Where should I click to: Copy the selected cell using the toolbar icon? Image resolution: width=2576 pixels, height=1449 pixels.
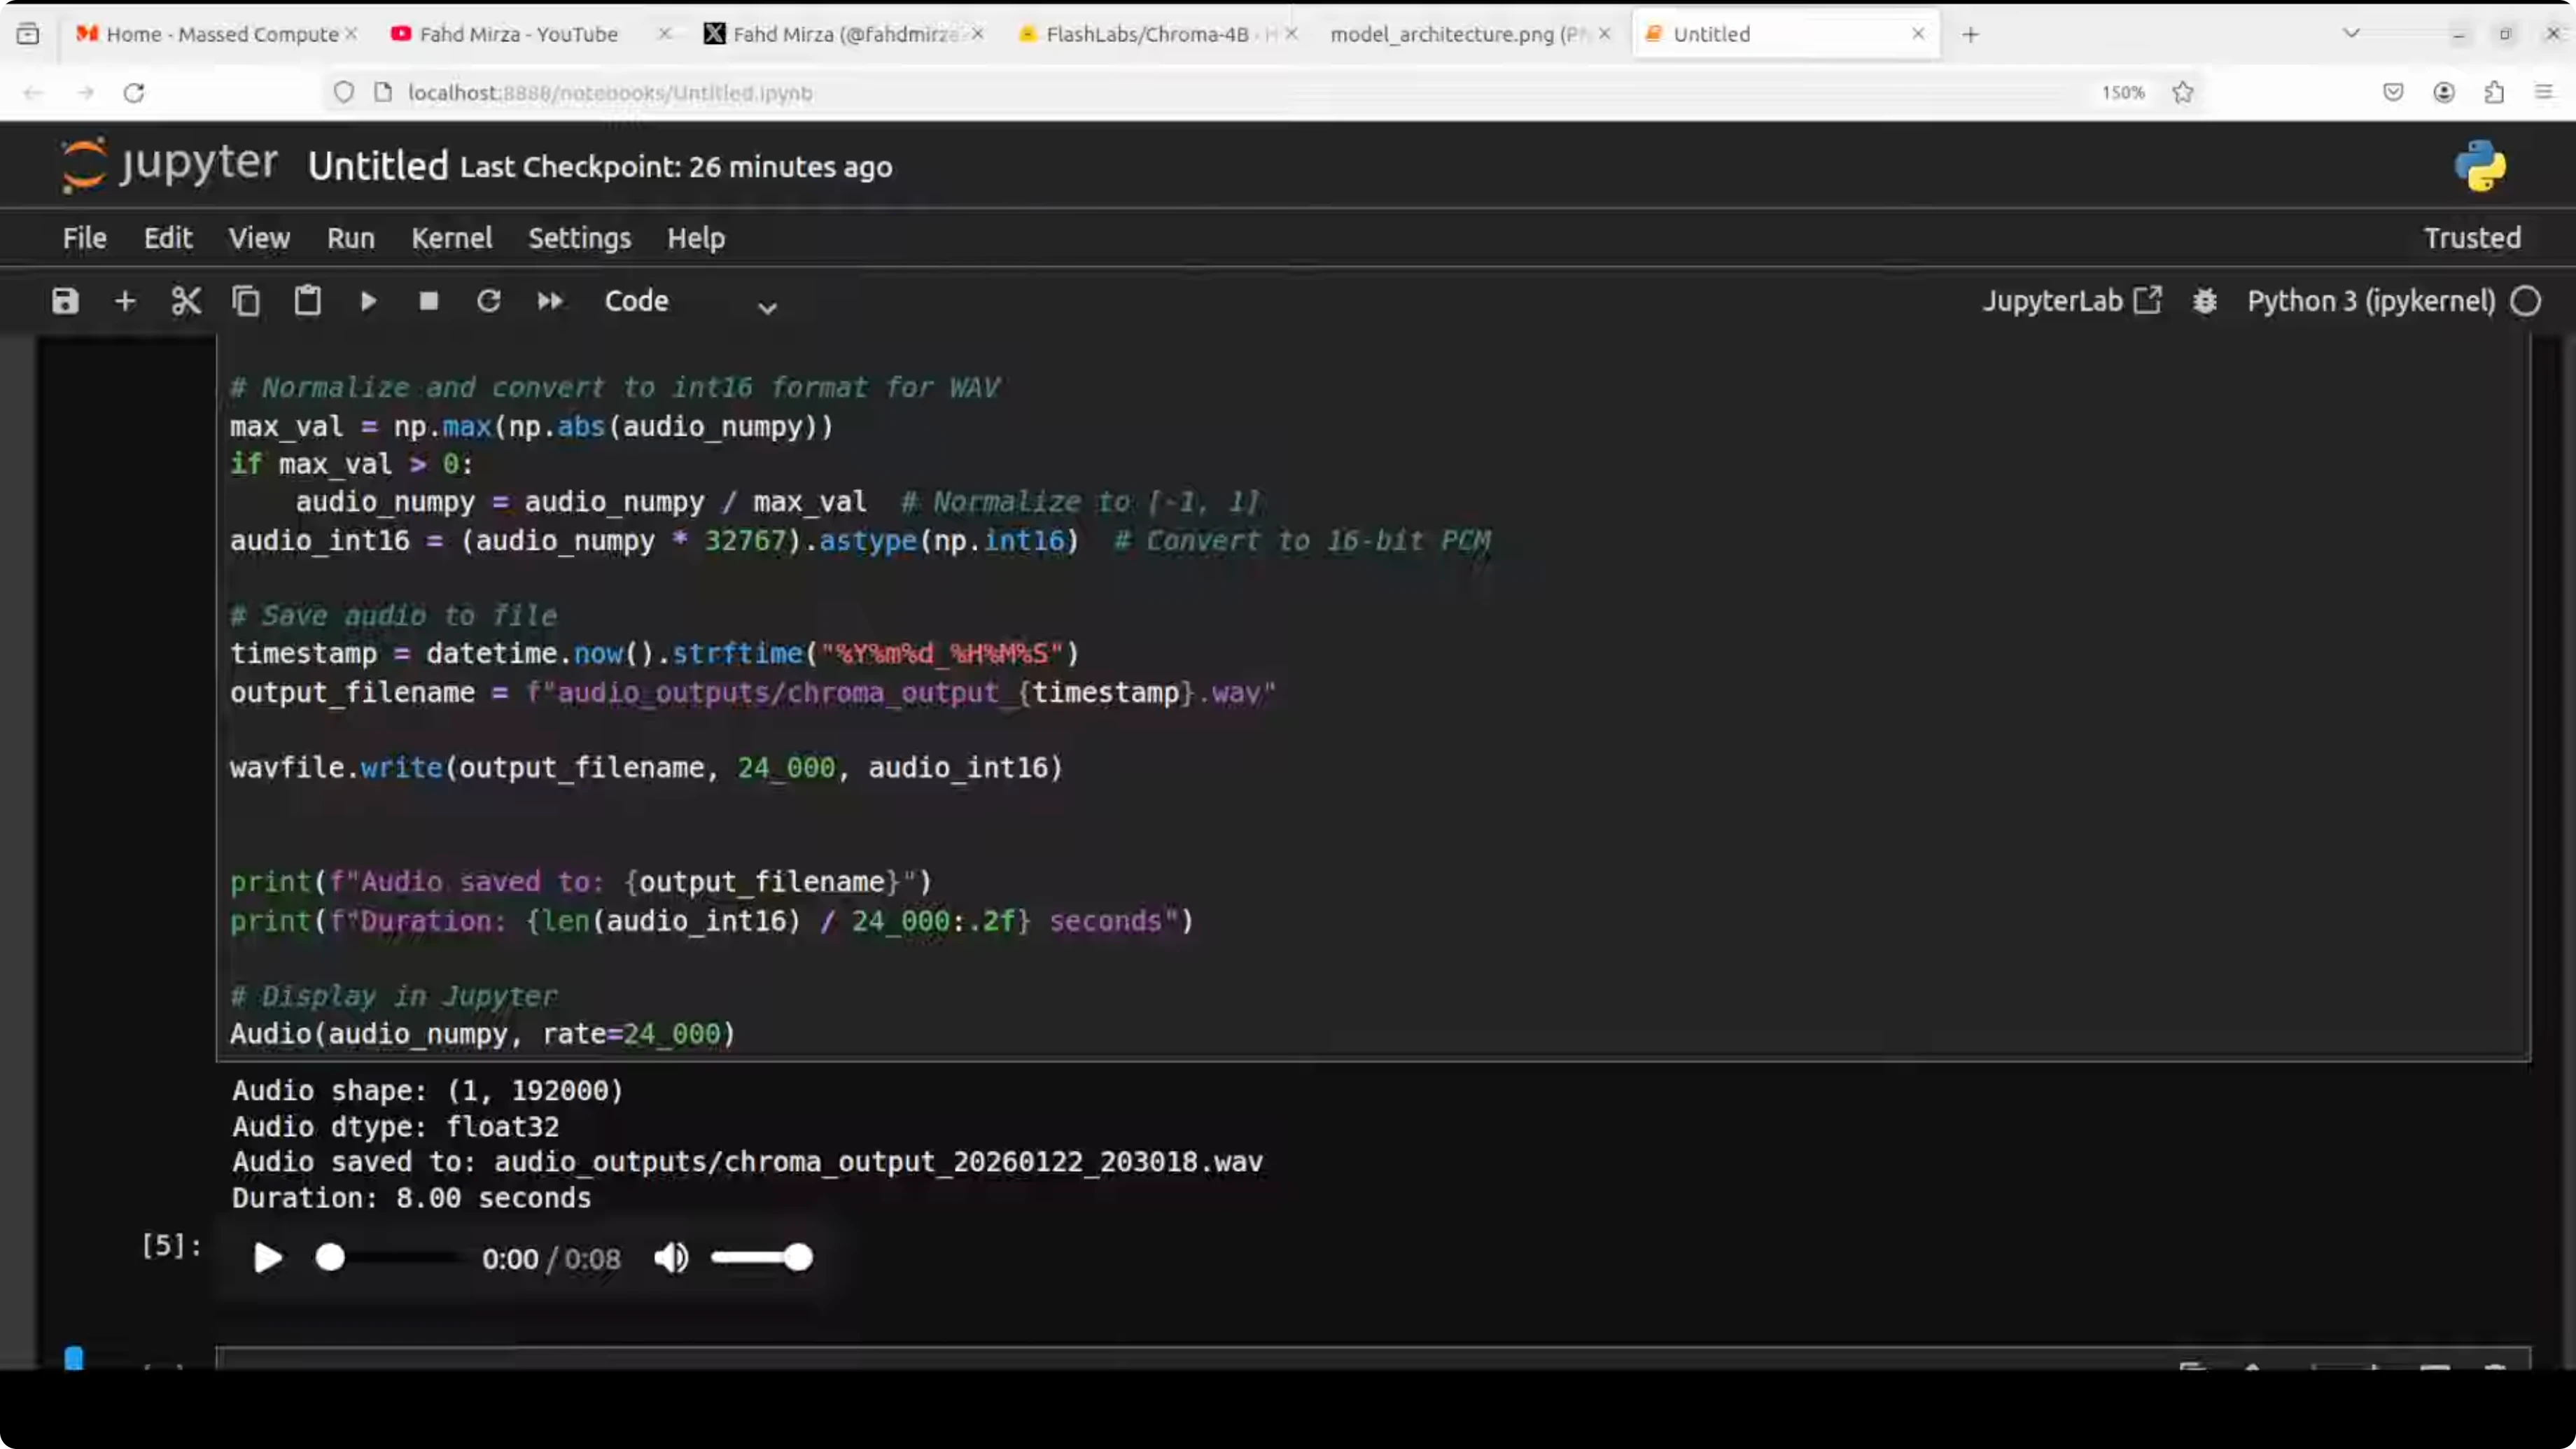click(x=246, y=301)
